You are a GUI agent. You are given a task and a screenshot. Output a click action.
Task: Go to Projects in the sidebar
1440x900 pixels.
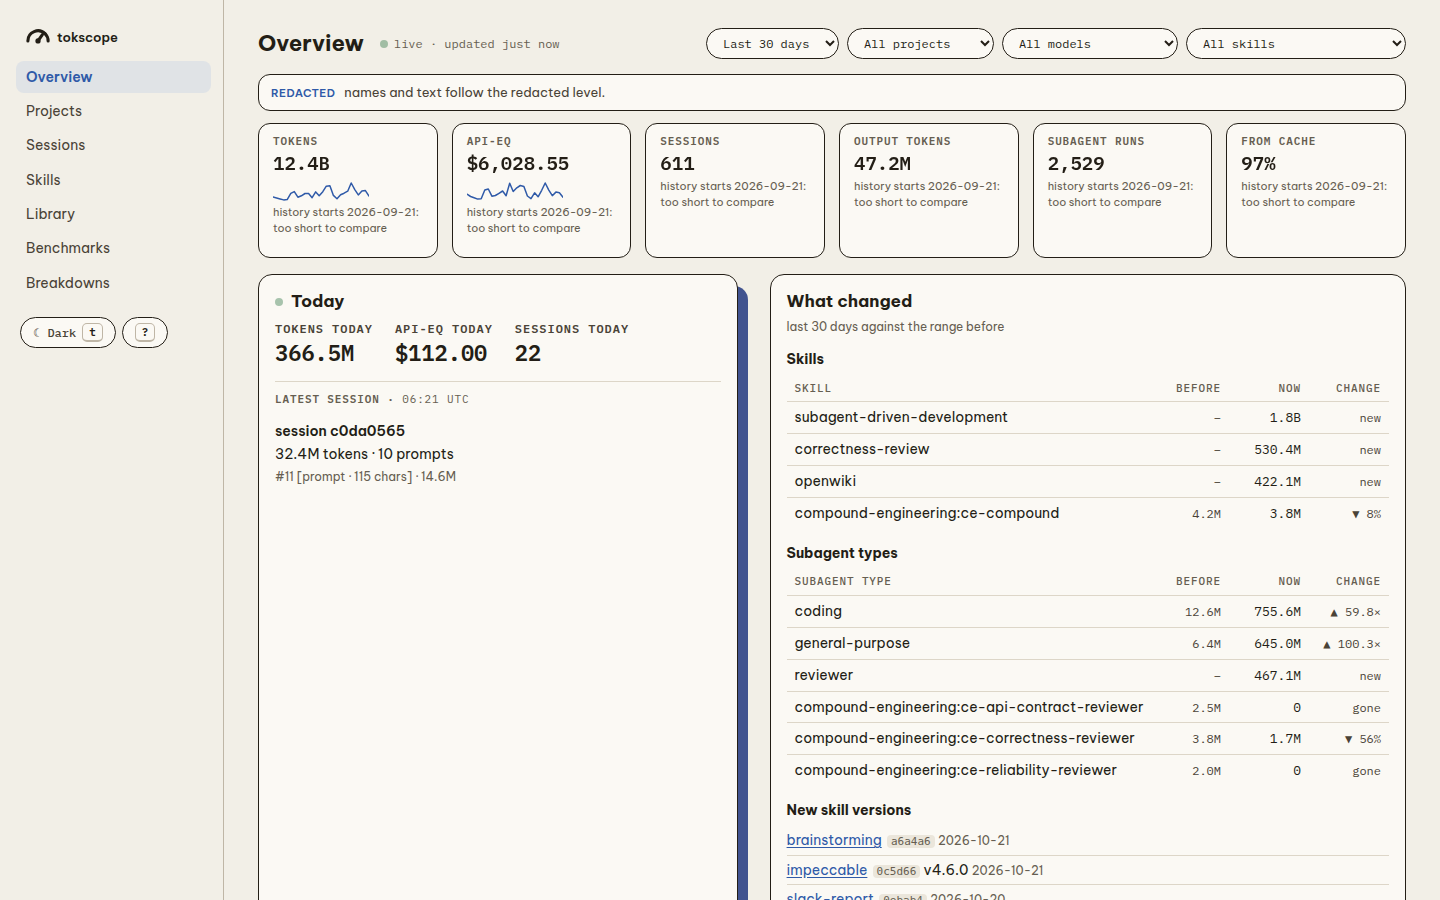click(x=113, y=111)
